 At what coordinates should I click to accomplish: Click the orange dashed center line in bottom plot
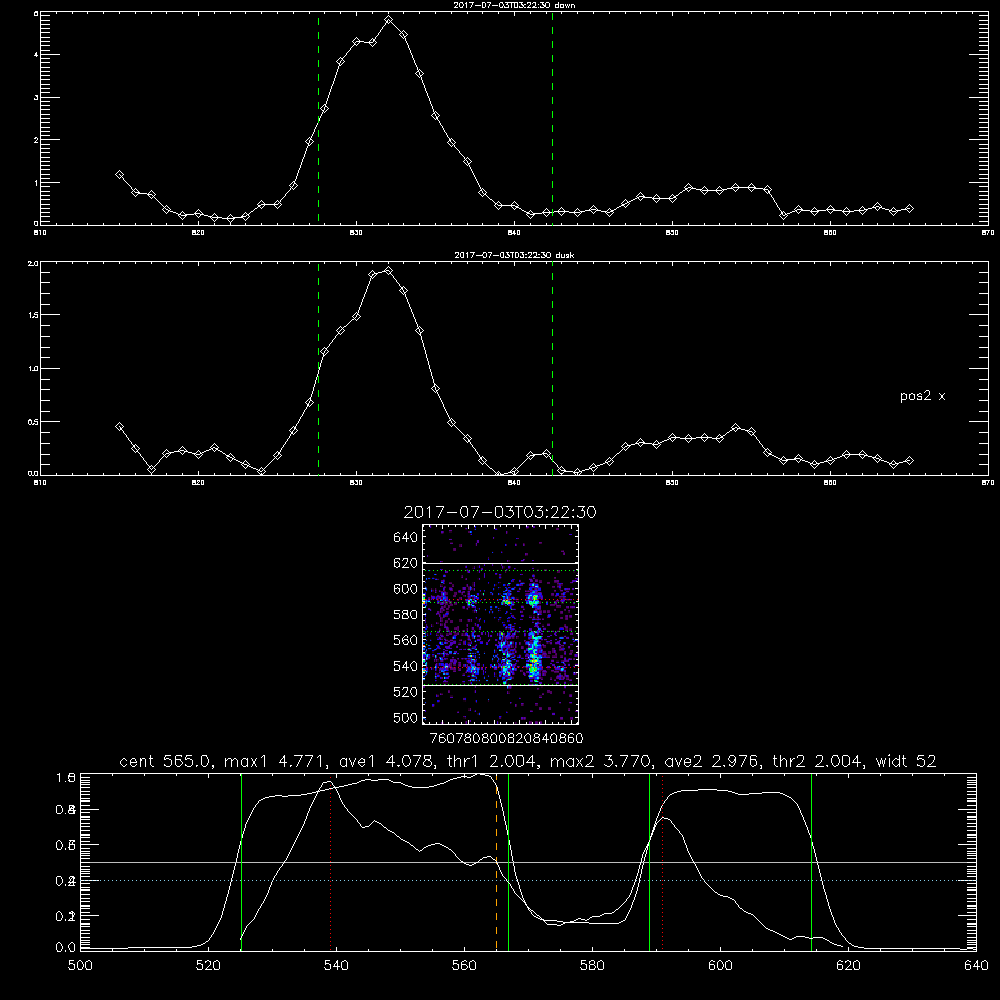coord(496,861)
